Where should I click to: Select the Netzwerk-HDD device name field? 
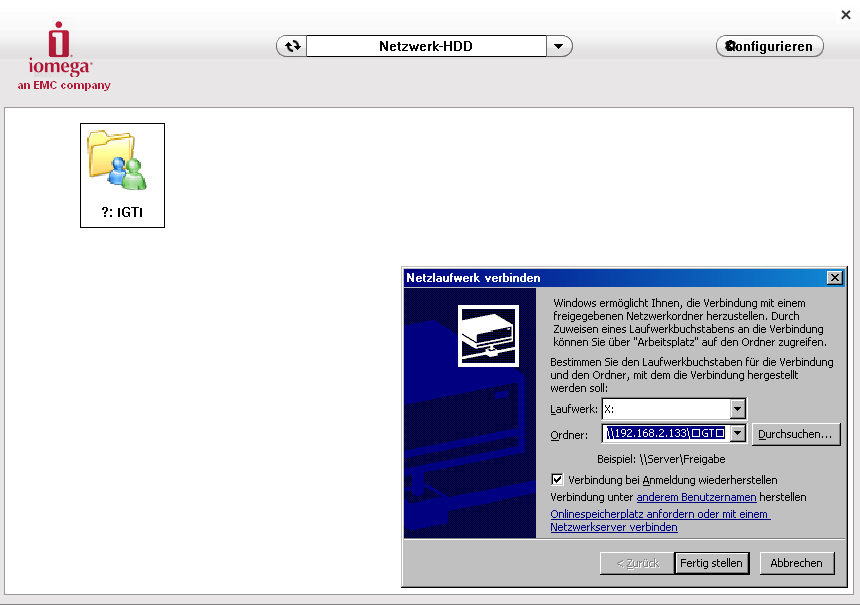pos(426,46)
